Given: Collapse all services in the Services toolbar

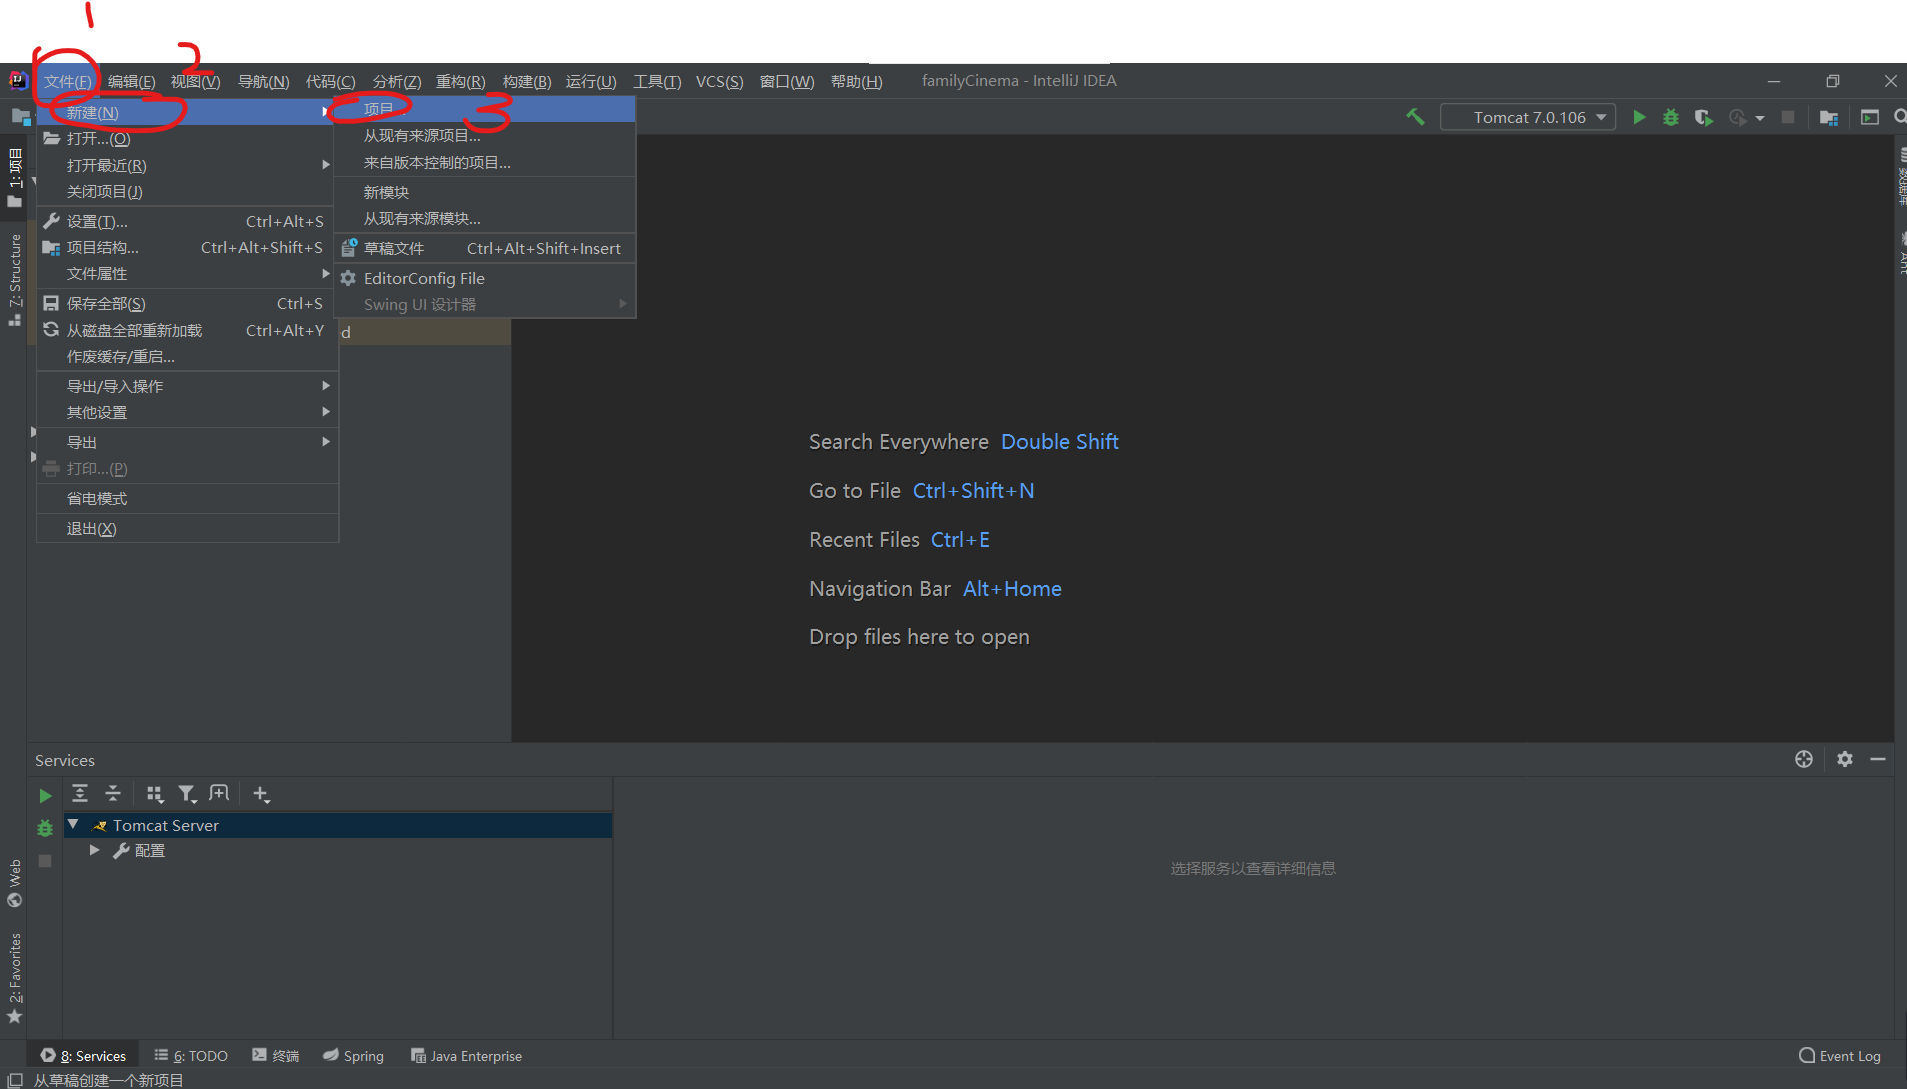Looking at the screenshot, I should point(113,794).
